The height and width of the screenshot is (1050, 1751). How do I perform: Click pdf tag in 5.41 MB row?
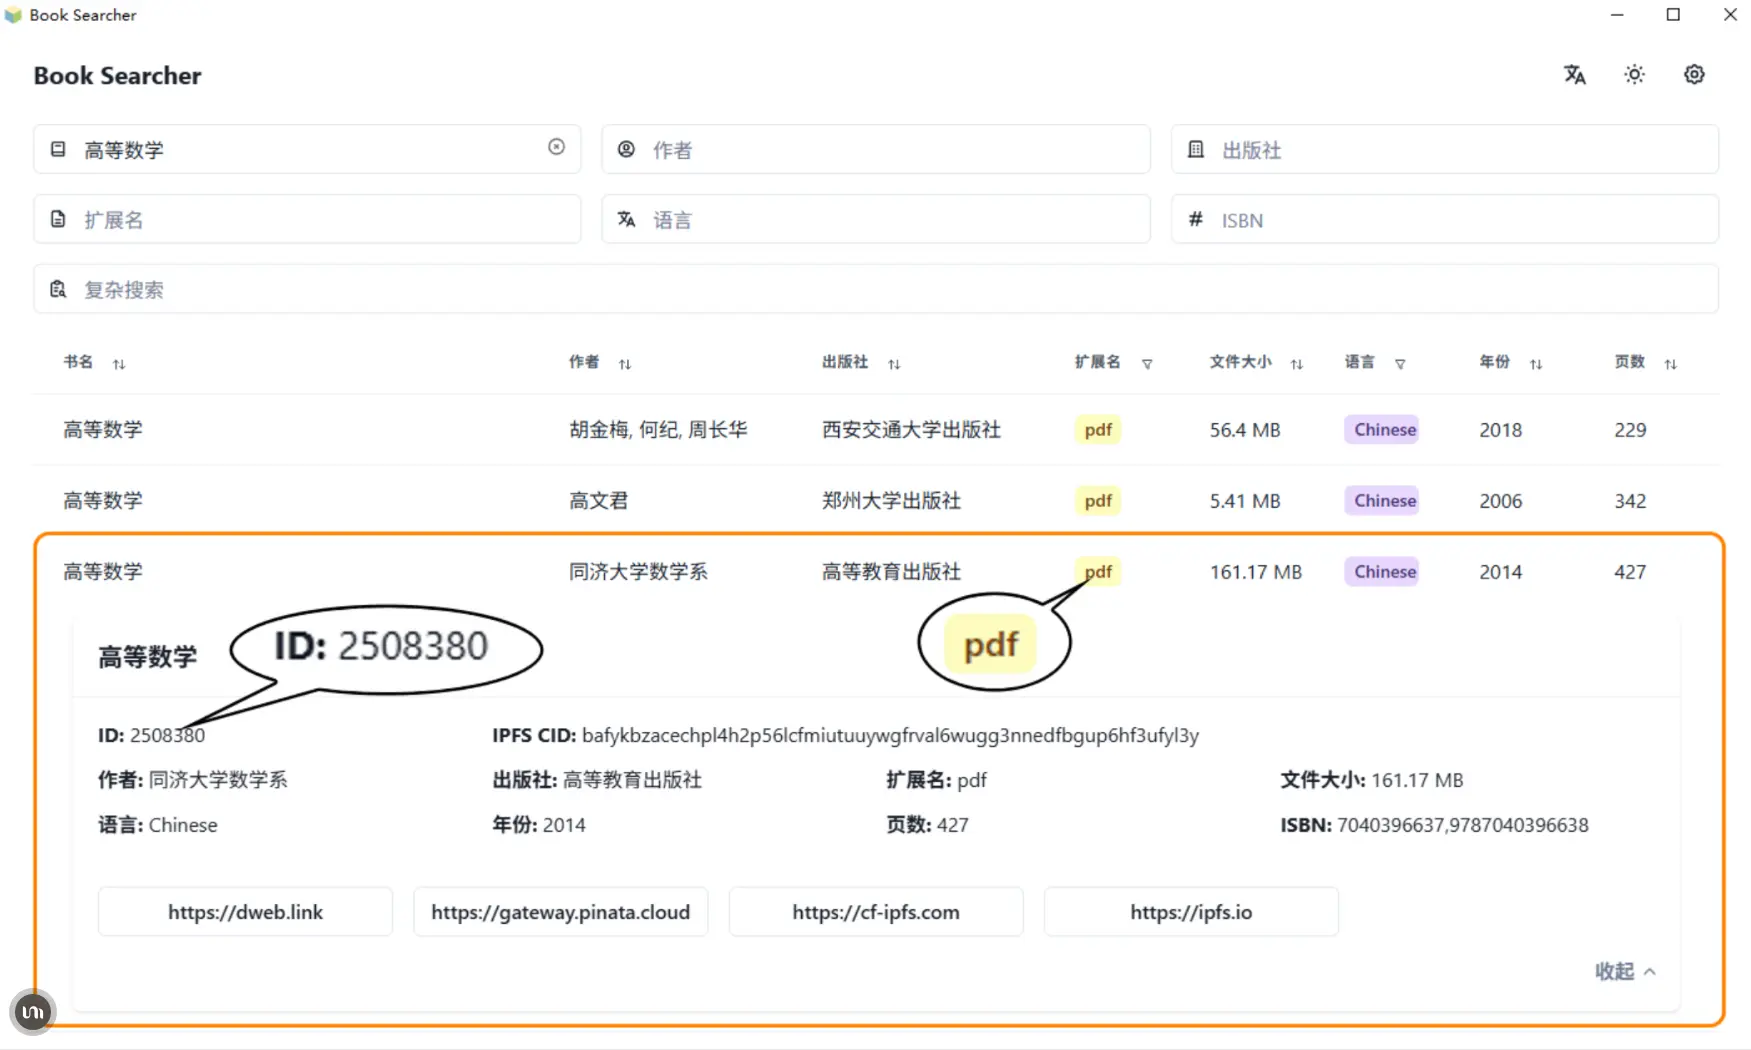coord(1098,501)
